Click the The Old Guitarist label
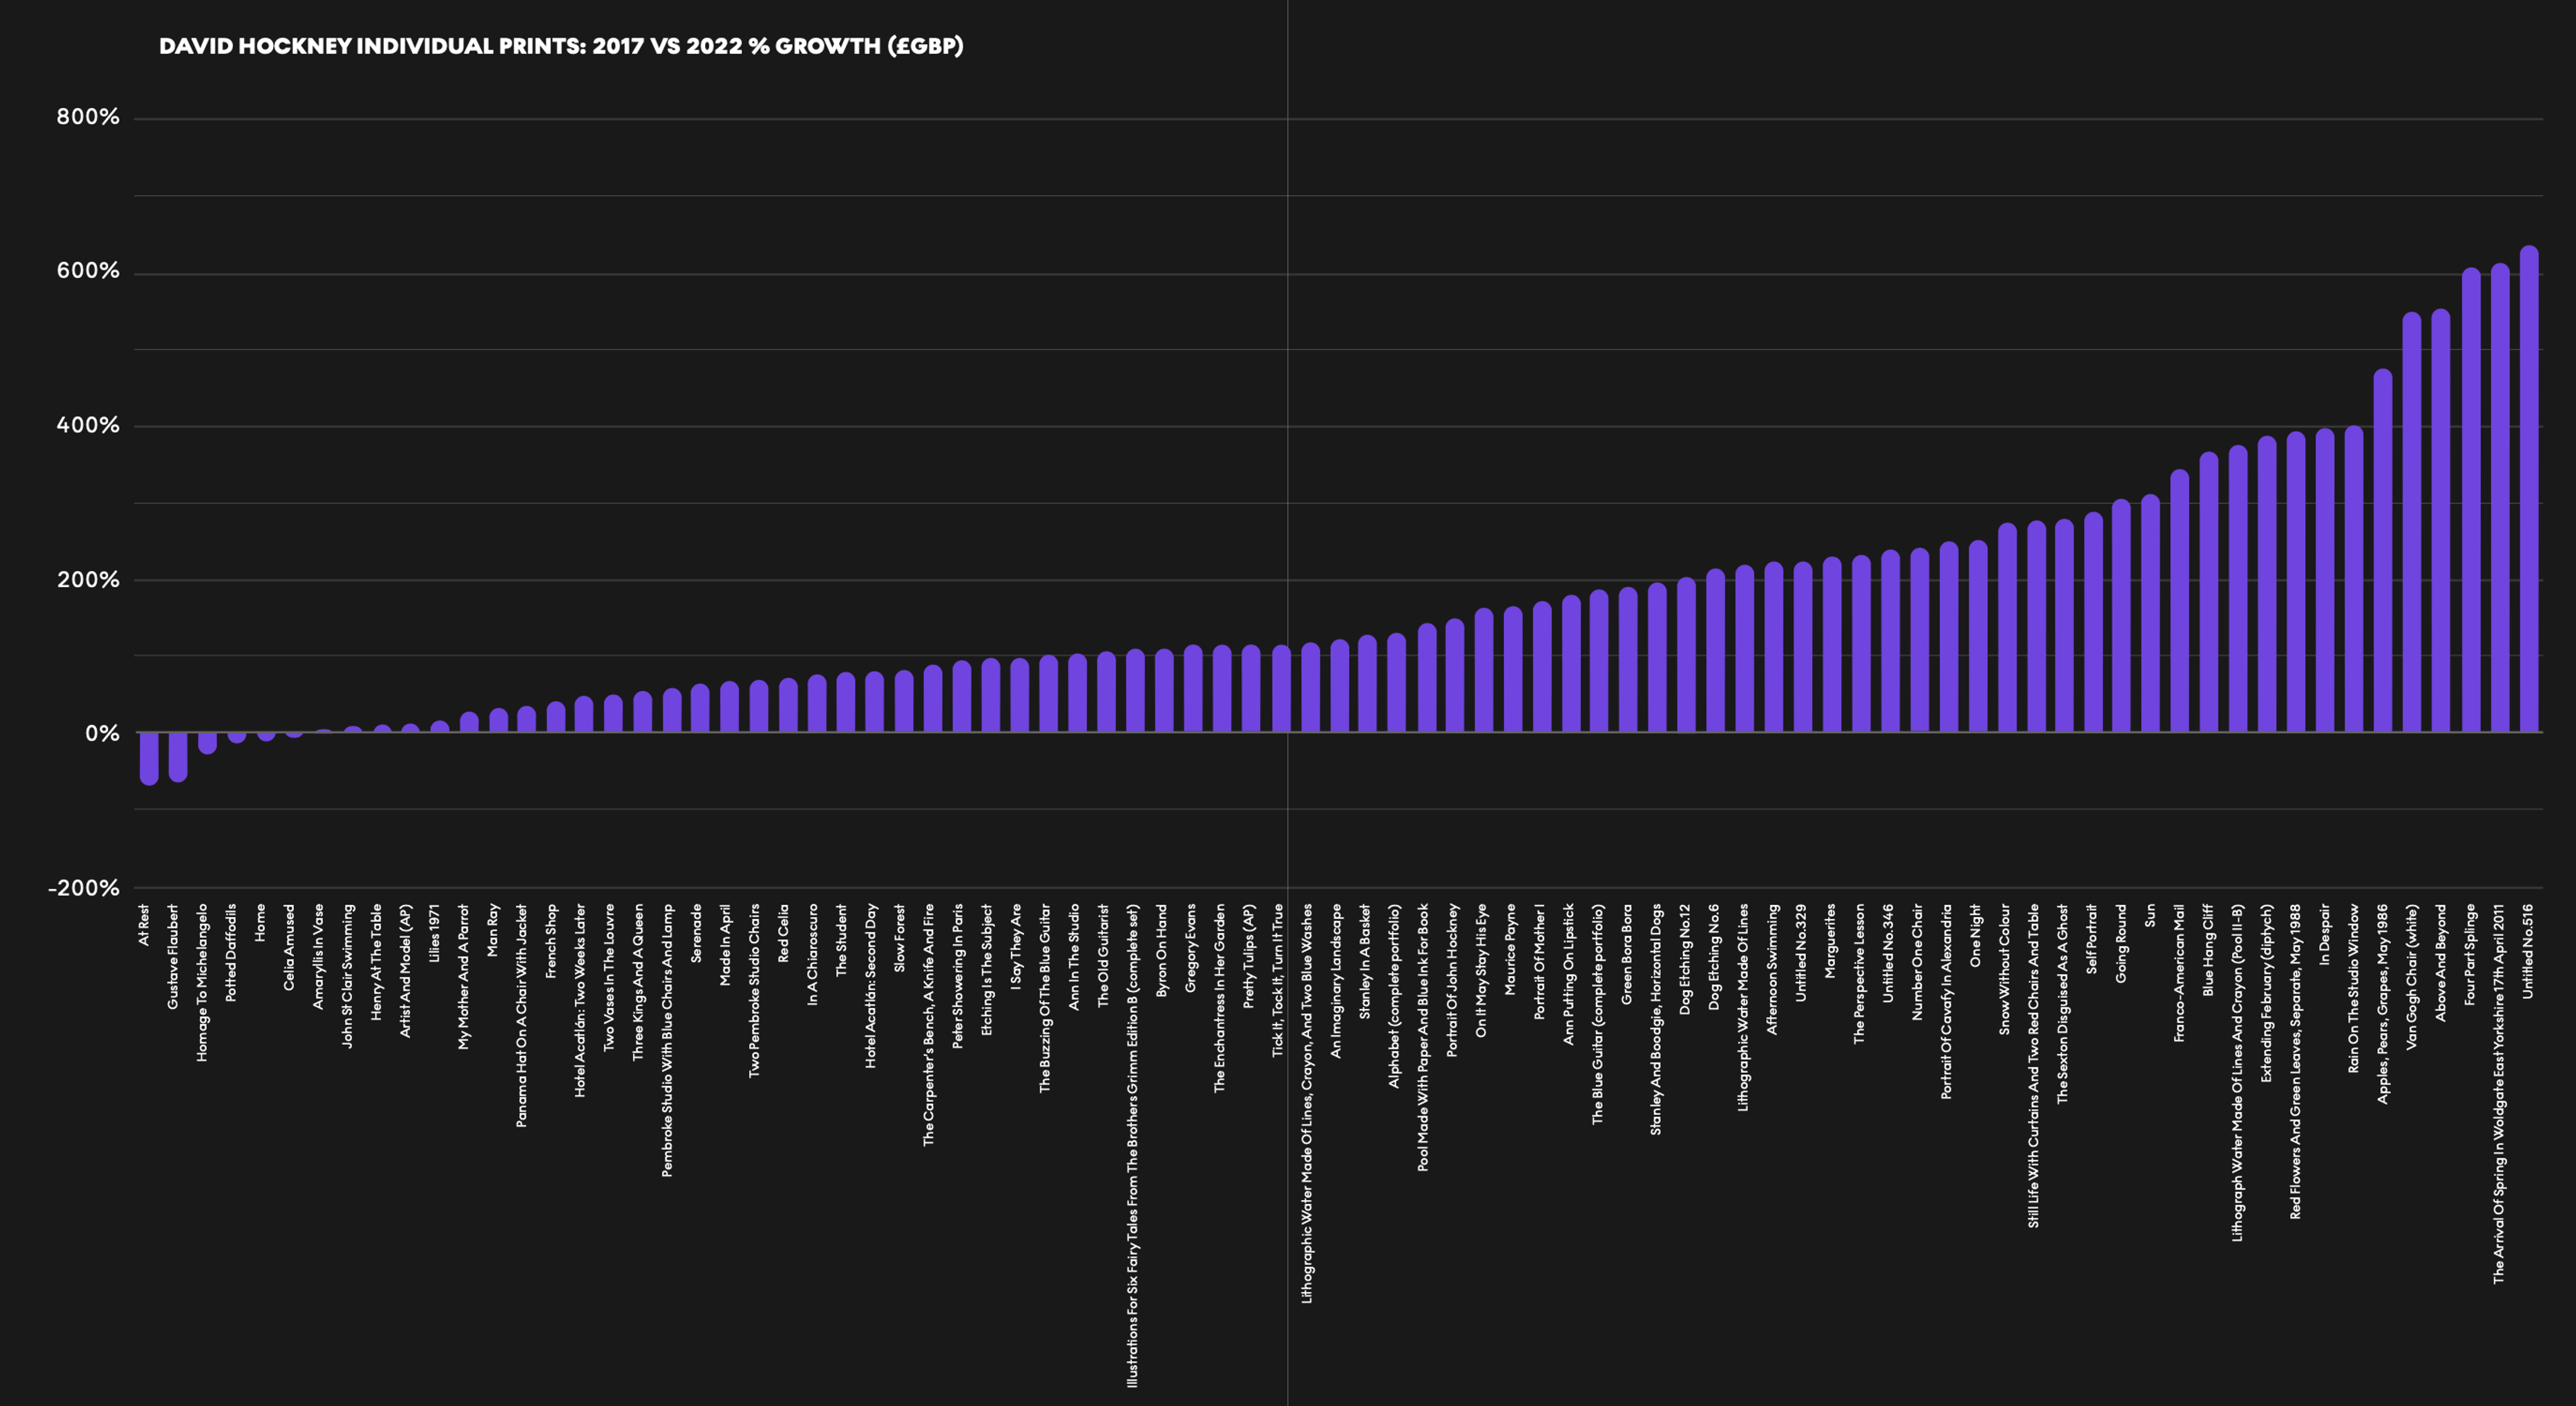Viewport: 2576px width, 1406px height. pyautogui.click(x=1103, y=956)
